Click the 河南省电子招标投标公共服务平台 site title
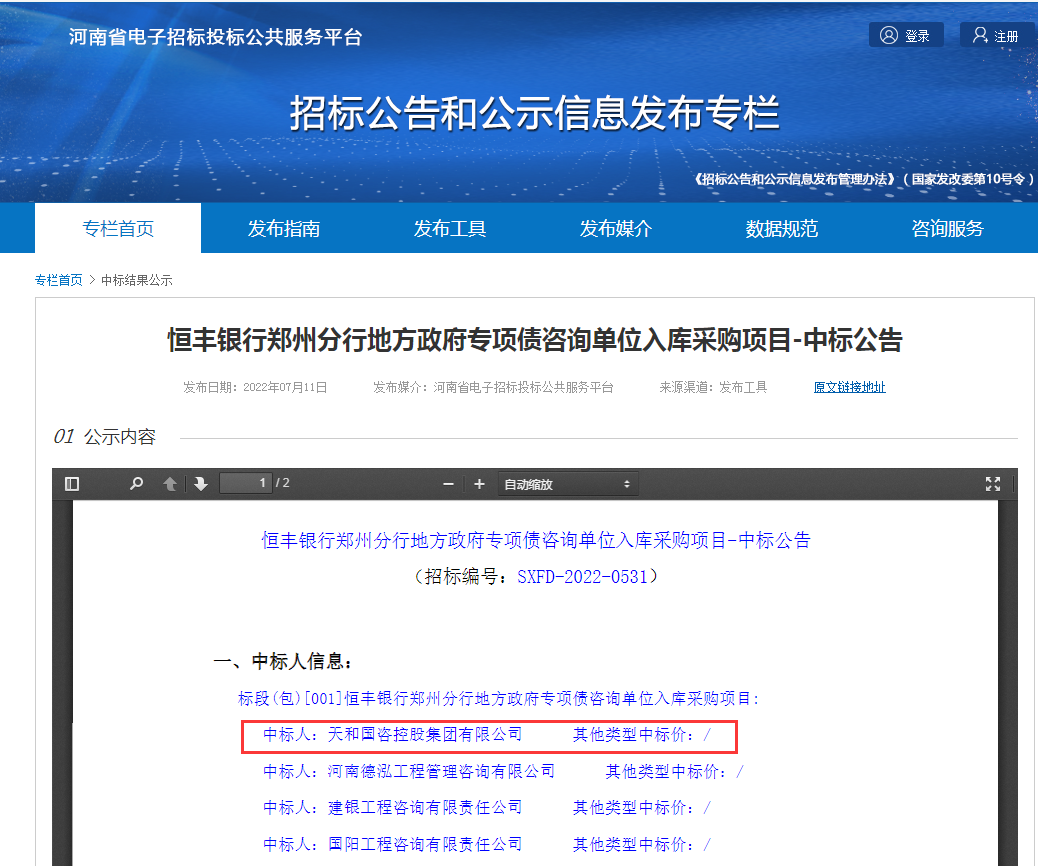 click(215, 37)
